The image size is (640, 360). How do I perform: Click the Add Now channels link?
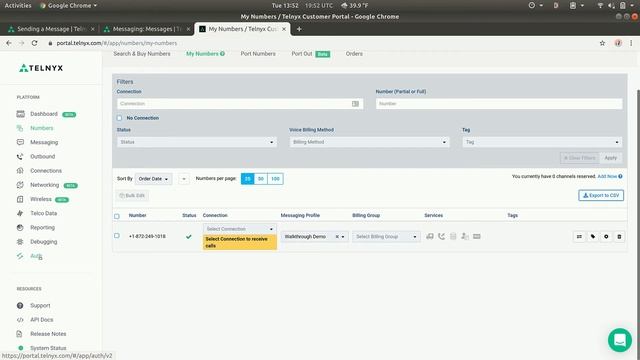(607, 176)
